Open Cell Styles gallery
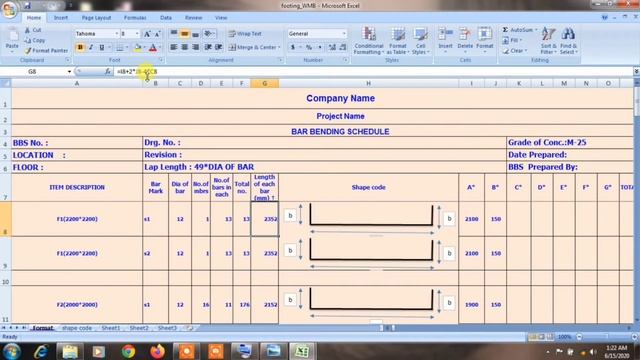640x360 pixels. point(420,40)
